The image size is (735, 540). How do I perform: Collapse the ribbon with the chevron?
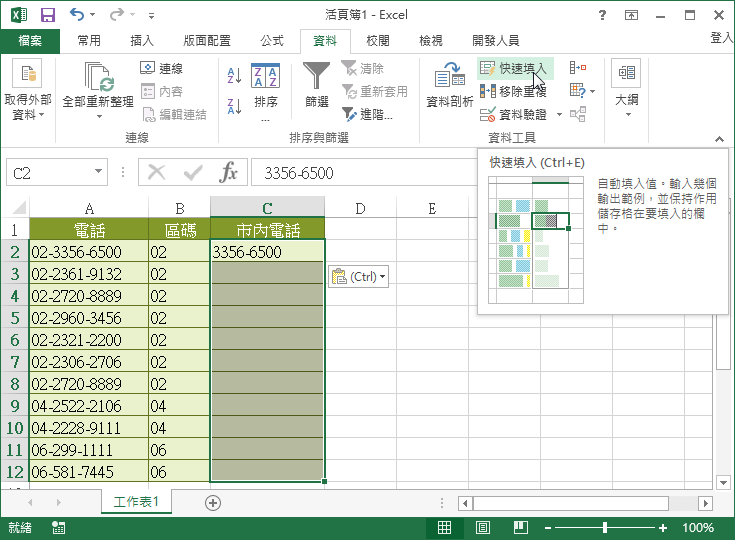pyautogui.click(x=719, y=139)
